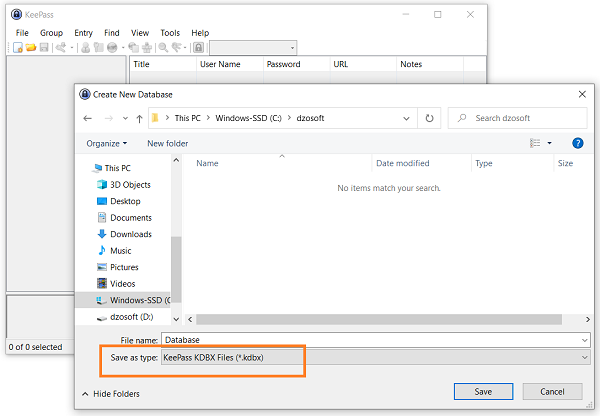
Task: Open the Show Entries dropdown arrow
Action: [185, 48]
